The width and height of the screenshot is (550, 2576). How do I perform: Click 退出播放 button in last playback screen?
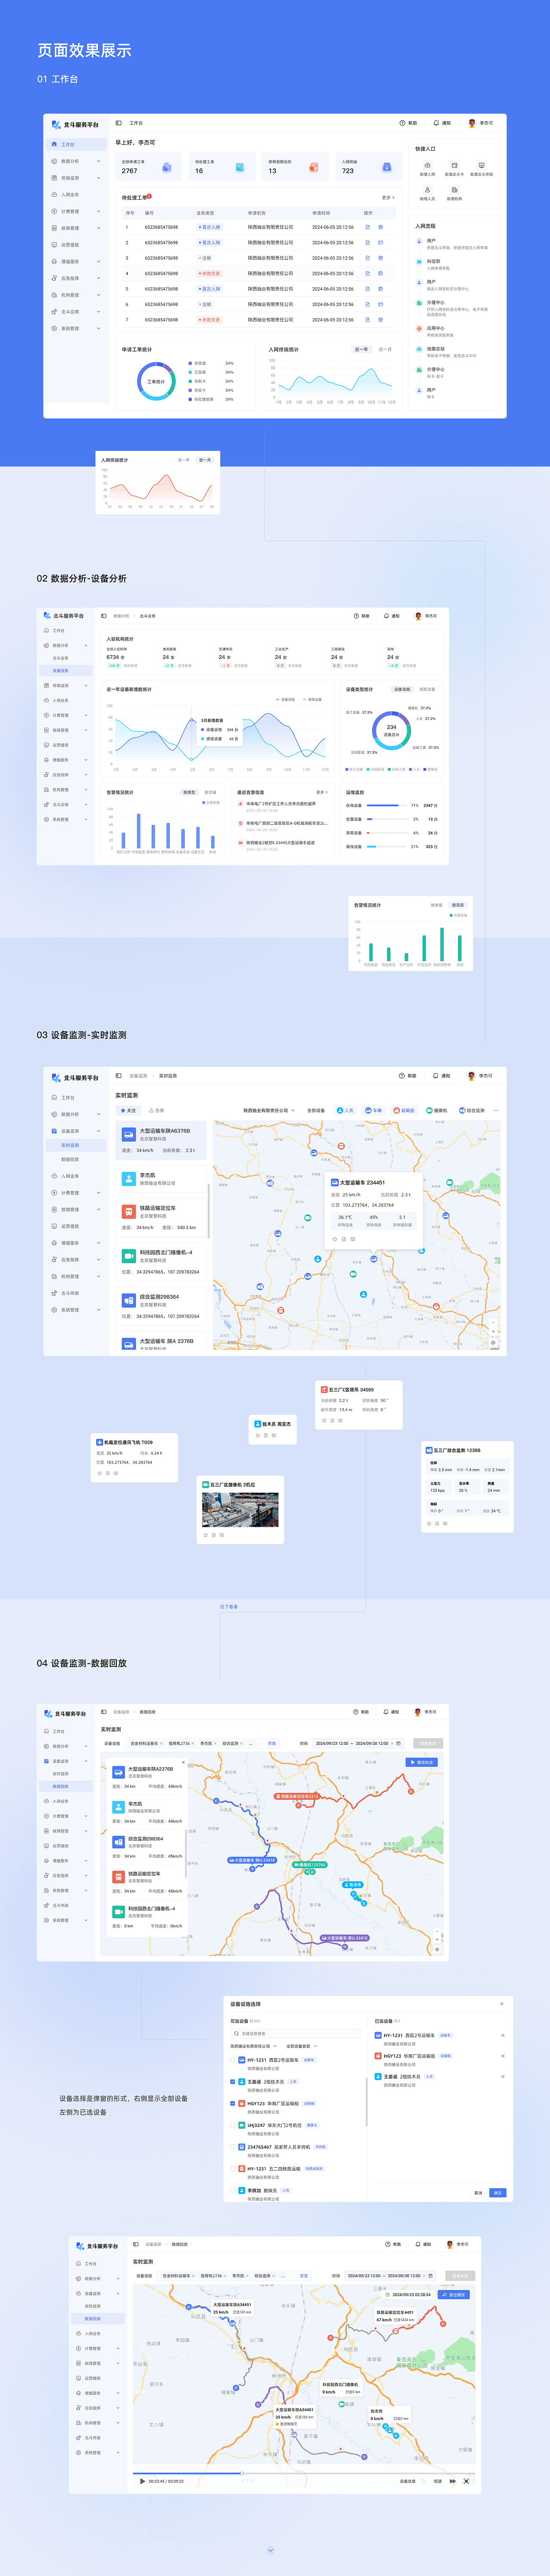454,2295
